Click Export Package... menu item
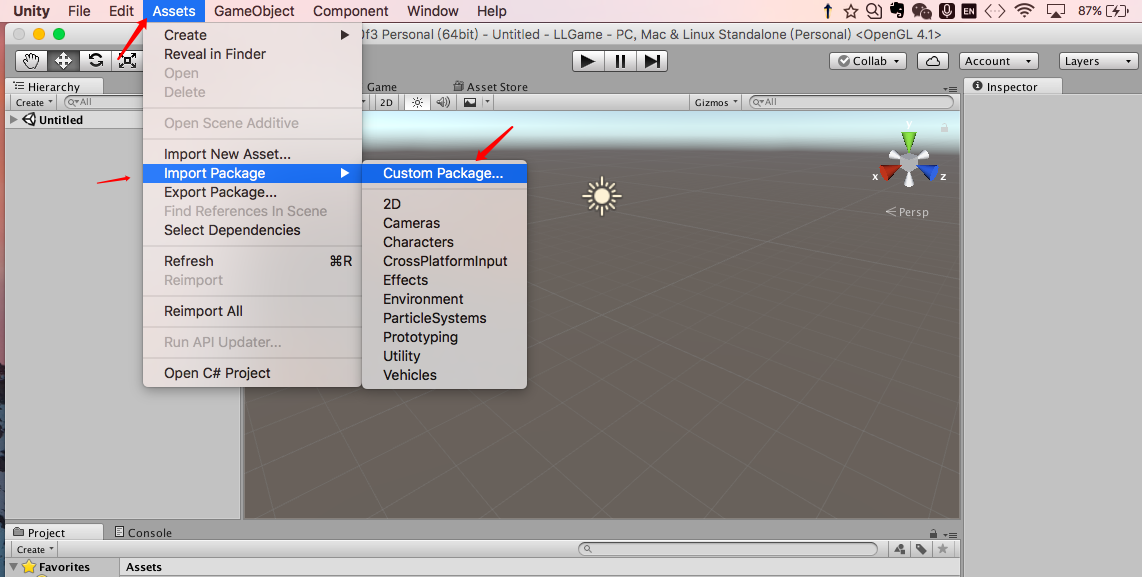1142x577 pixels. click(252, 192)
